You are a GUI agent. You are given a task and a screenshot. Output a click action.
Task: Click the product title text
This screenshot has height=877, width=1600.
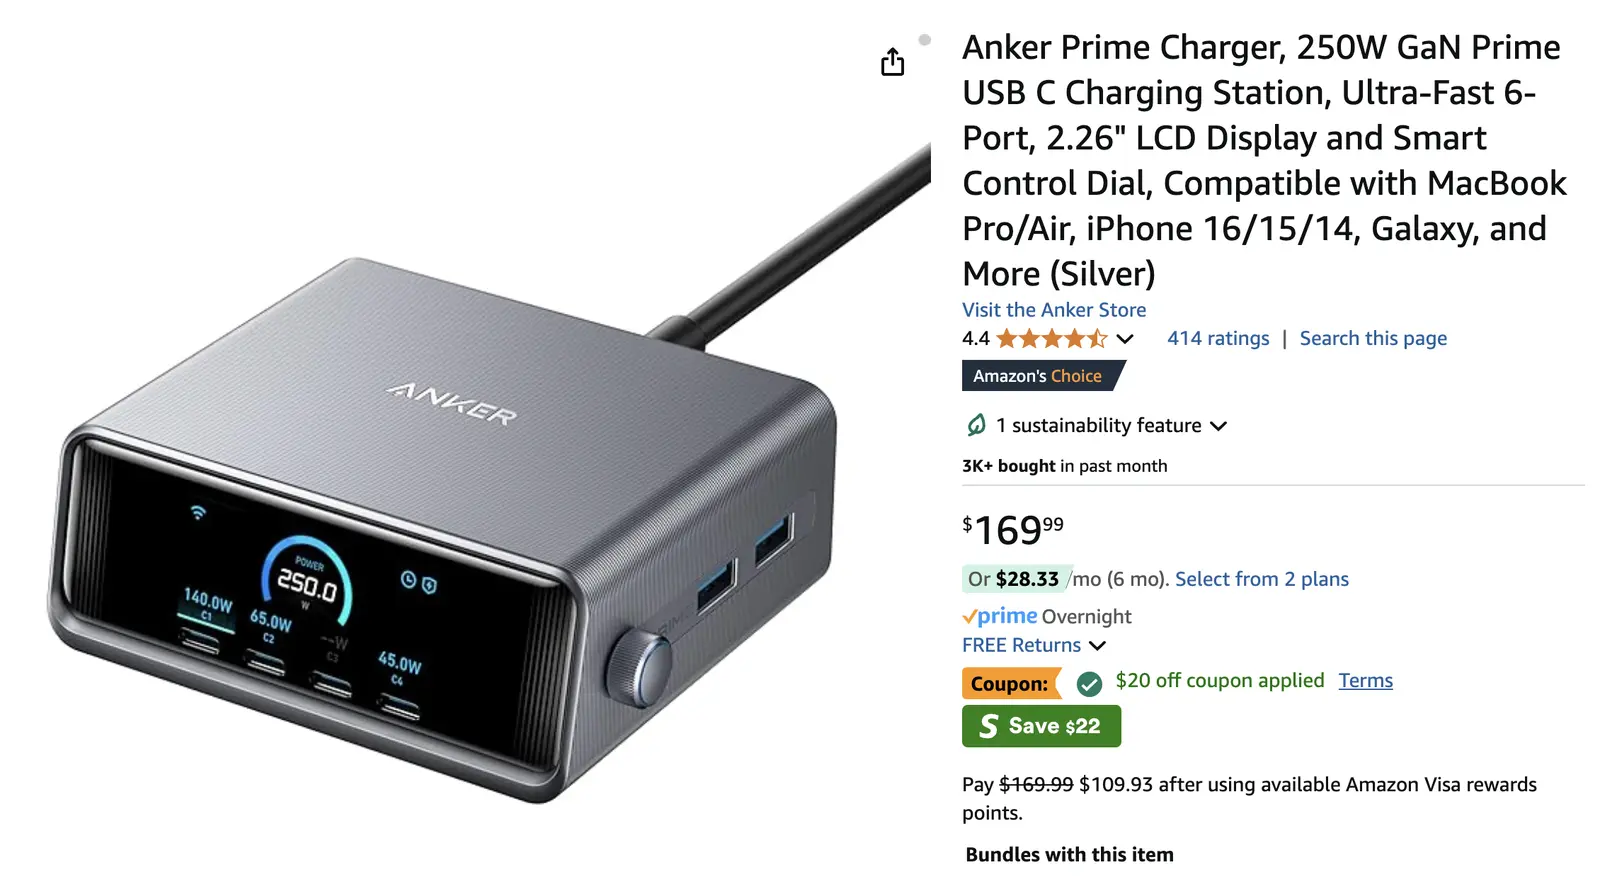(x=1264, y=160)
